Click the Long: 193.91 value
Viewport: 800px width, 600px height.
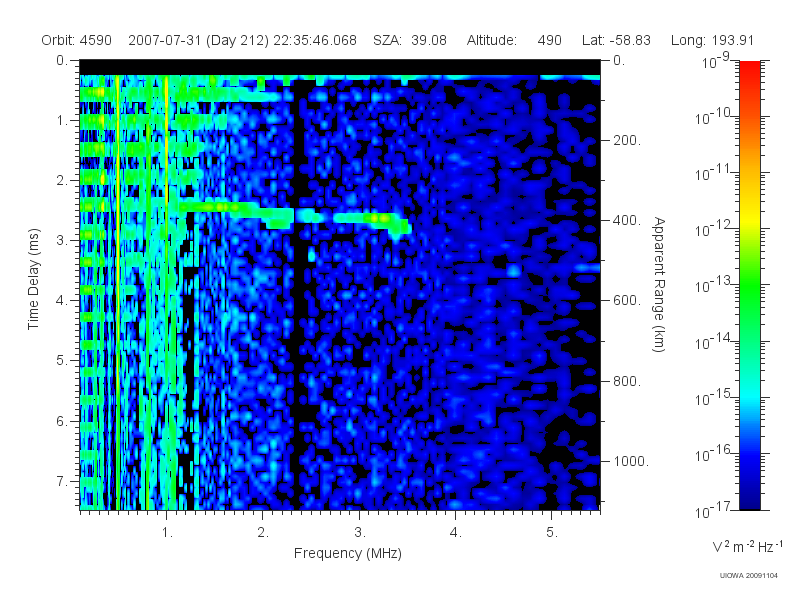point(712,40)
